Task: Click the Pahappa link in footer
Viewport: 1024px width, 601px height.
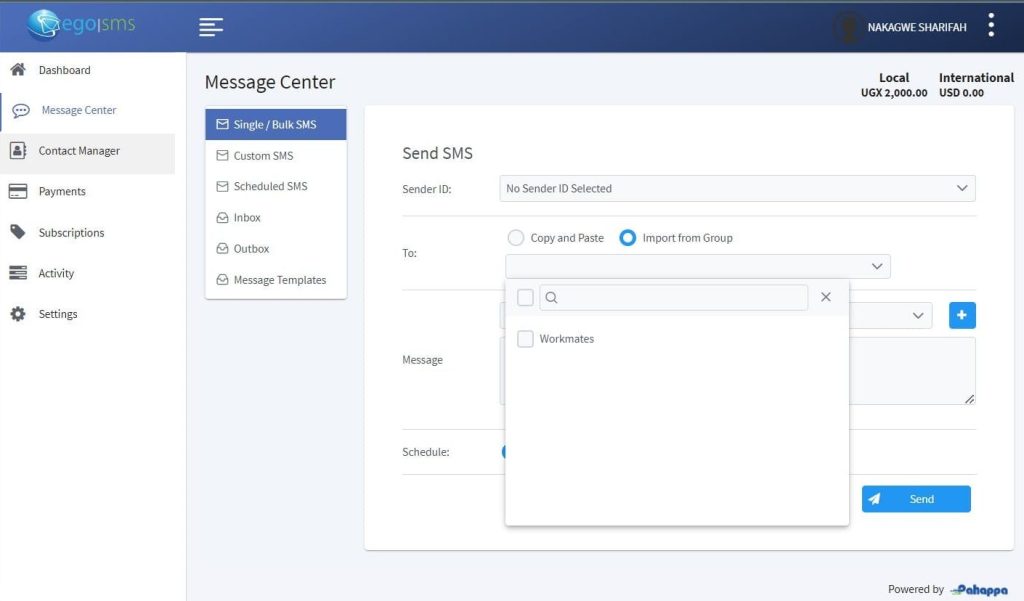Action: point(979,590)
